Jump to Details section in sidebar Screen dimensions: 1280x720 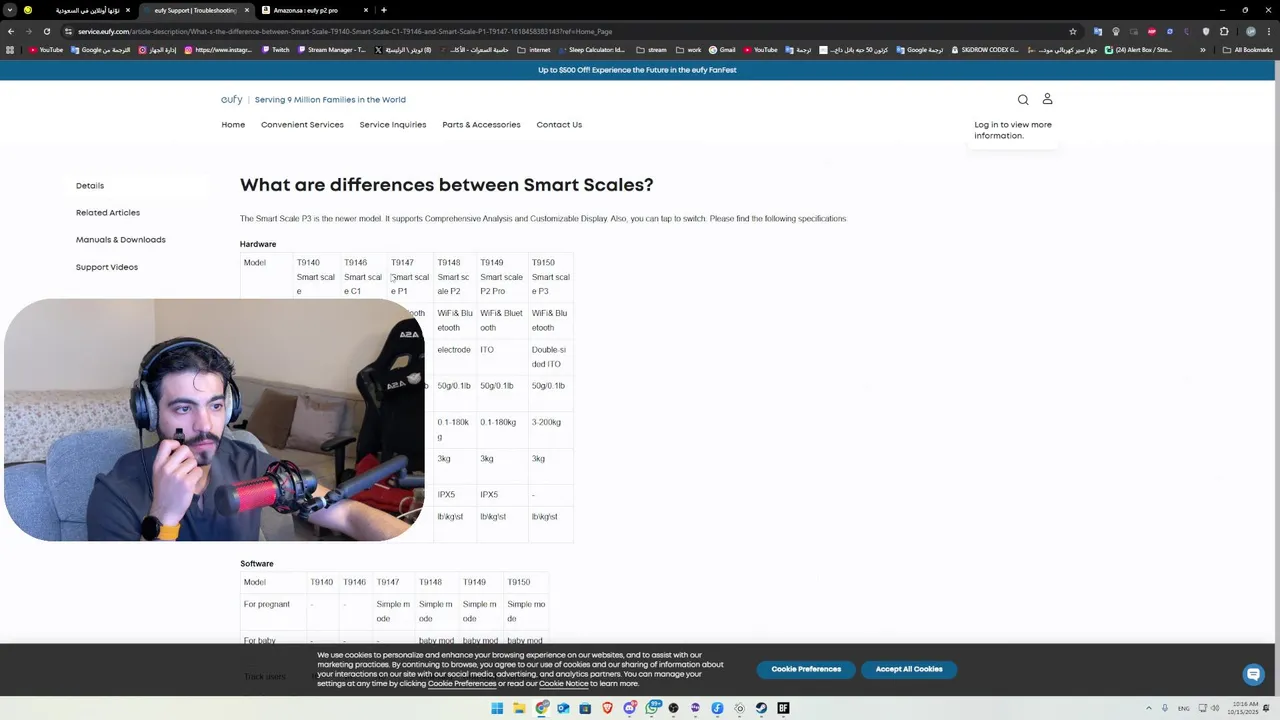tap(90, 186)
